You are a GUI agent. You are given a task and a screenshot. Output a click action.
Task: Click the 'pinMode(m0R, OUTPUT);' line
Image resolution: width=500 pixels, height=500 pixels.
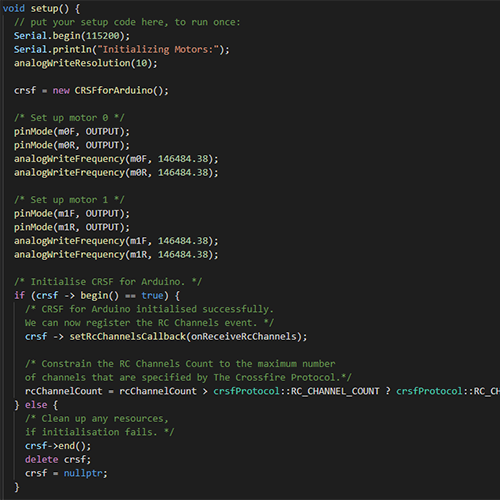pos(72,145)
